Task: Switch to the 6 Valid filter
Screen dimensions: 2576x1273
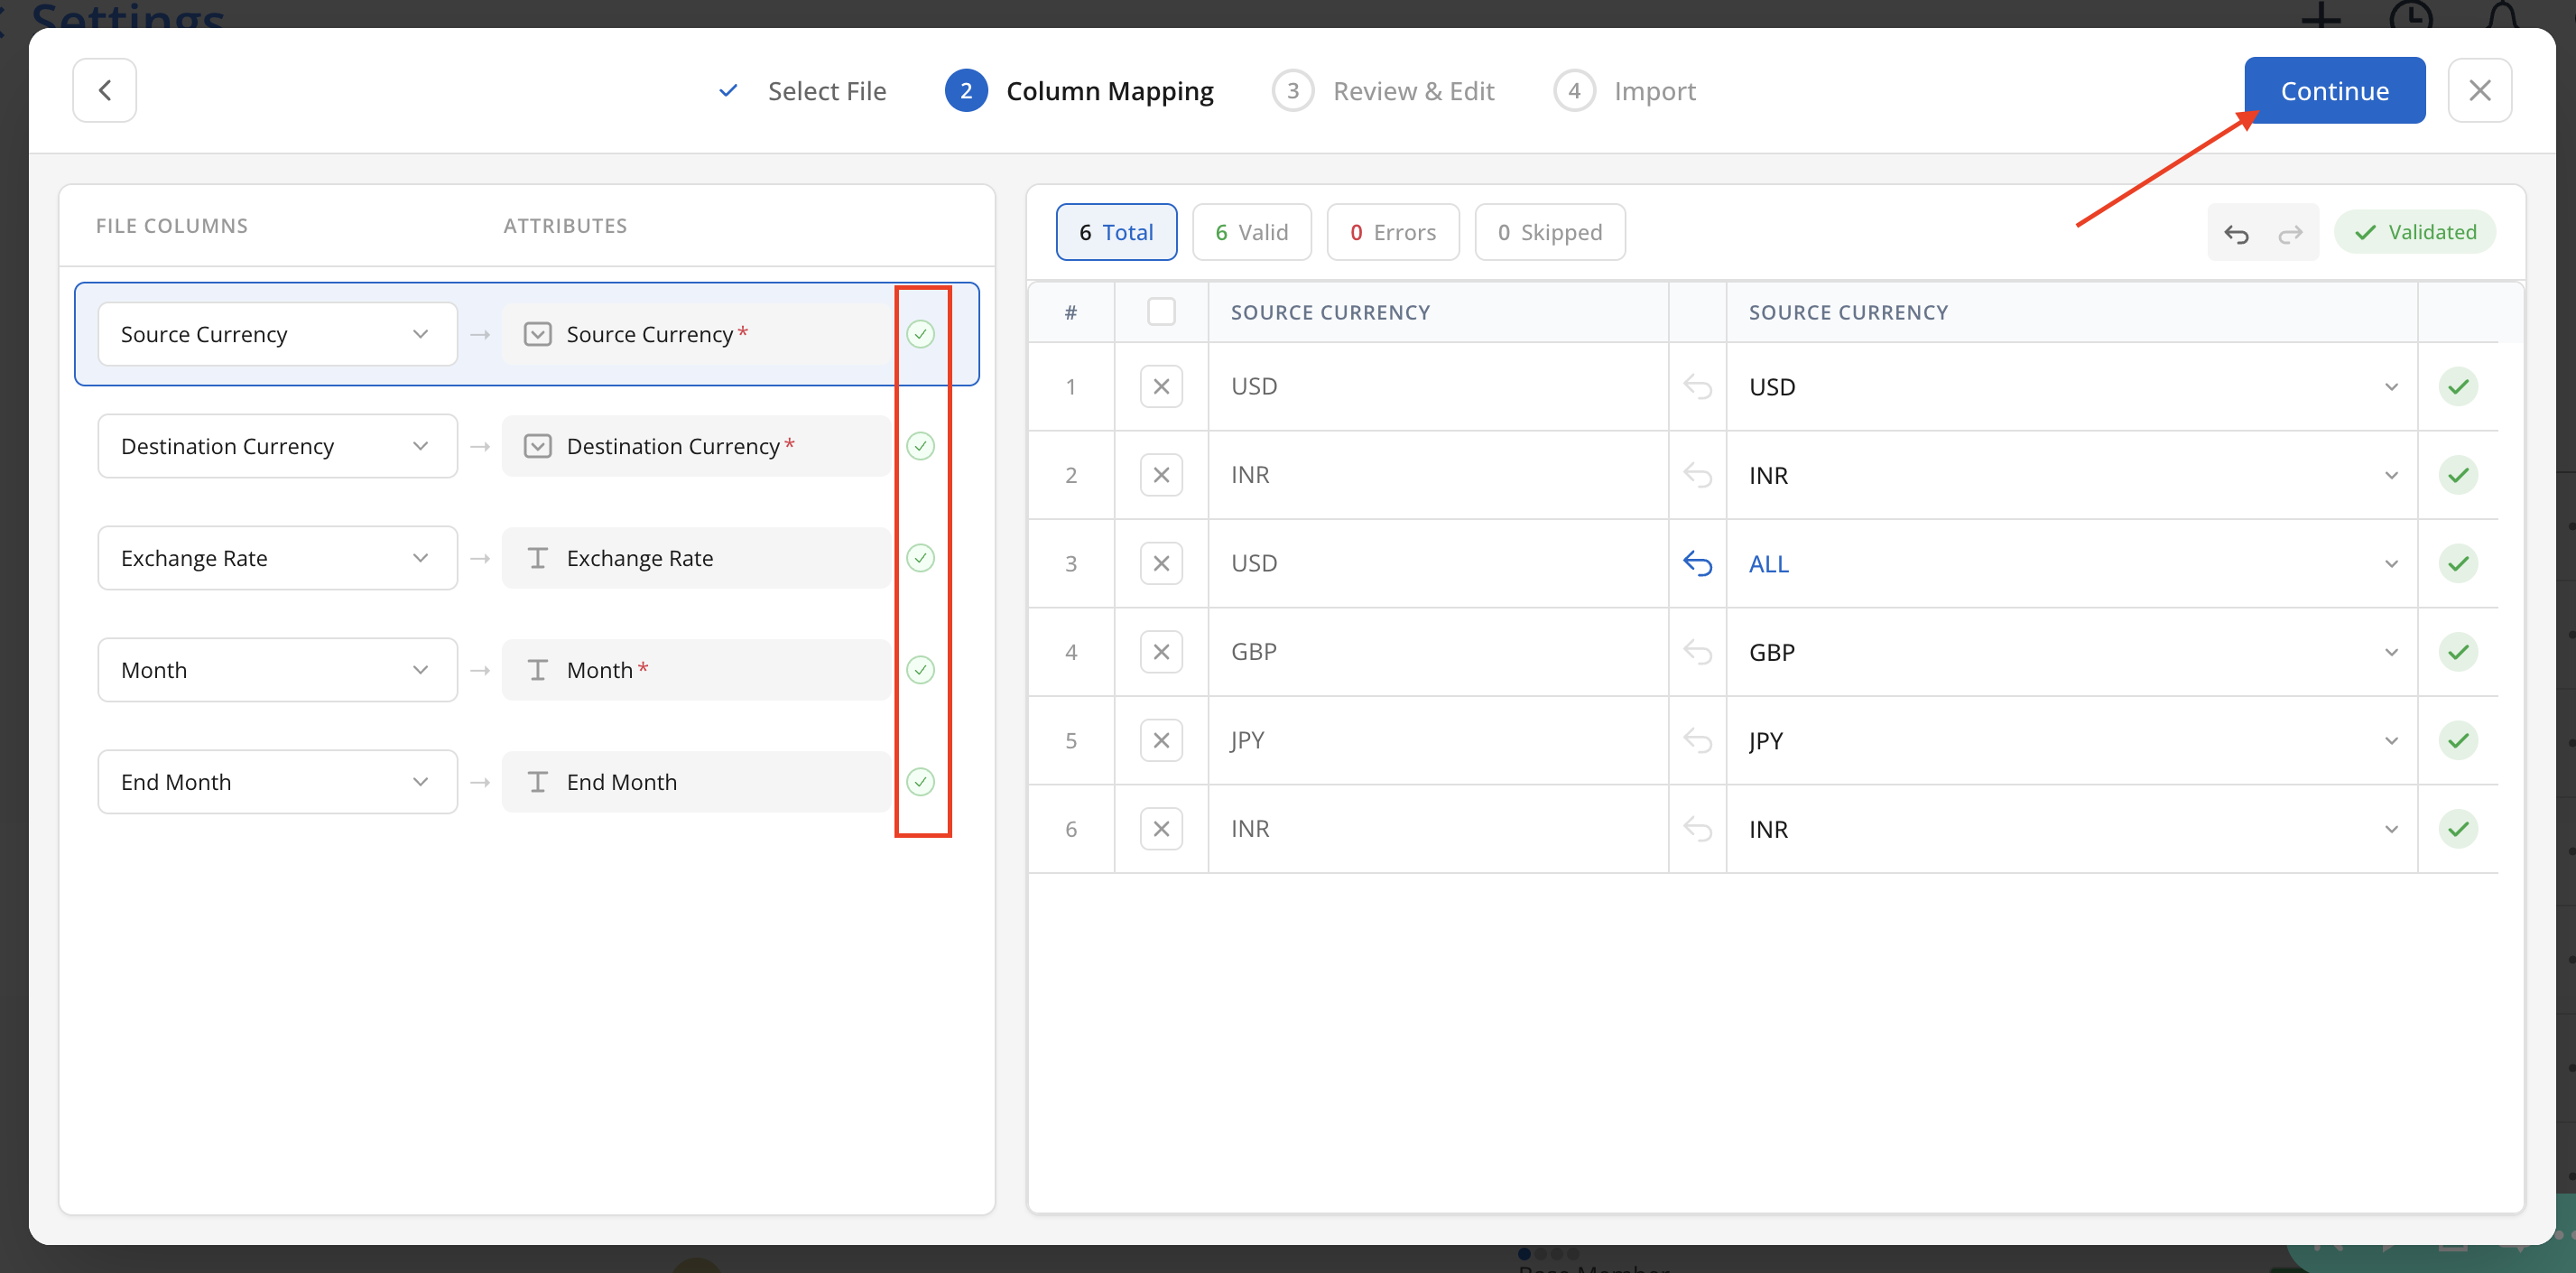Action: pyautogui.click(x=1251, y=233)
